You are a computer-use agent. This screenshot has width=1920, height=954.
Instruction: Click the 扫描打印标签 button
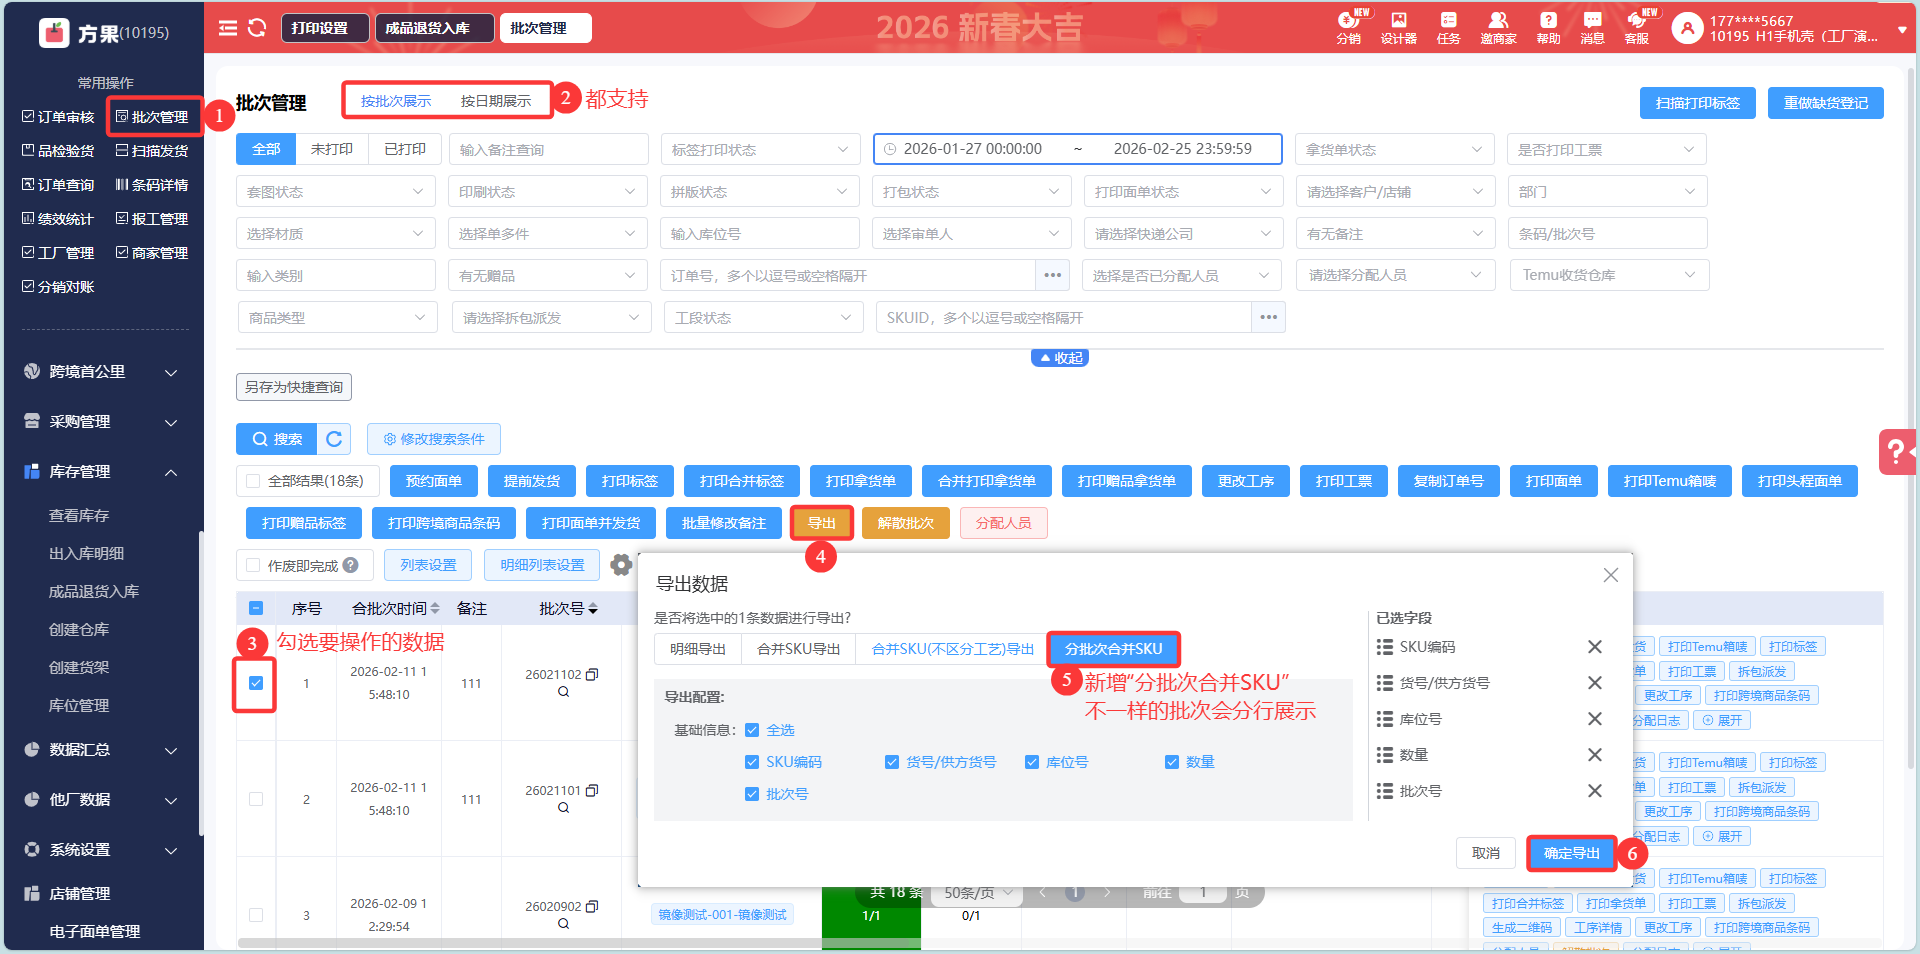pyautogui.click(x=1697, y=103)
